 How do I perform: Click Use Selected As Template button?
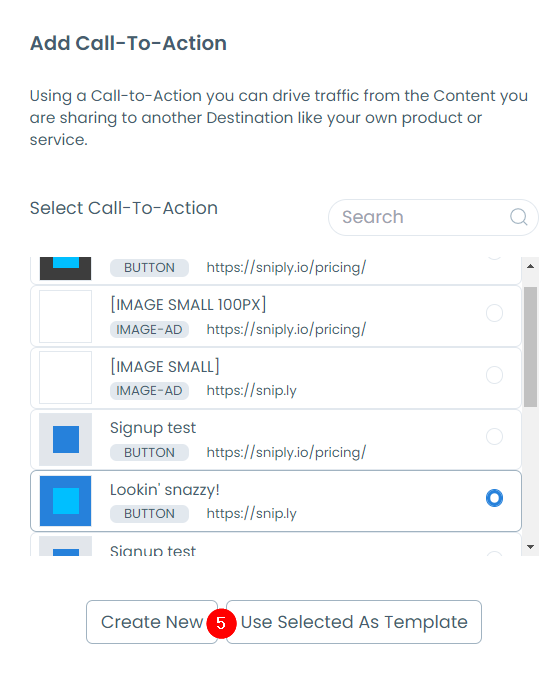354,622
